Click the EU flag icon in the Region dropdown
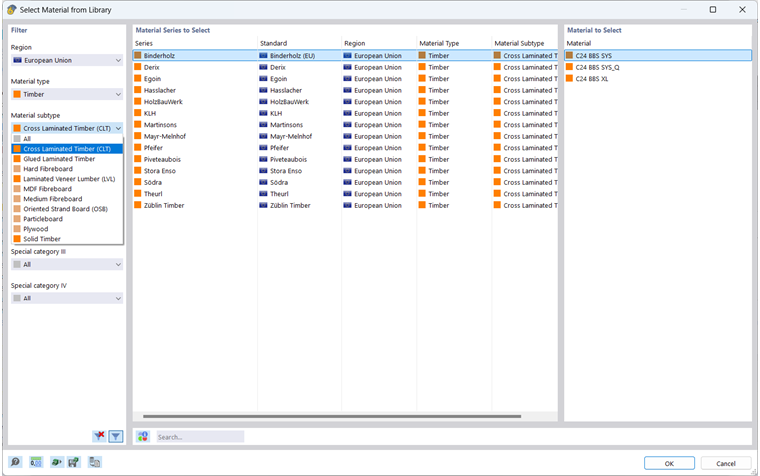Screen dimensions: 760x476 click(17, 60)
